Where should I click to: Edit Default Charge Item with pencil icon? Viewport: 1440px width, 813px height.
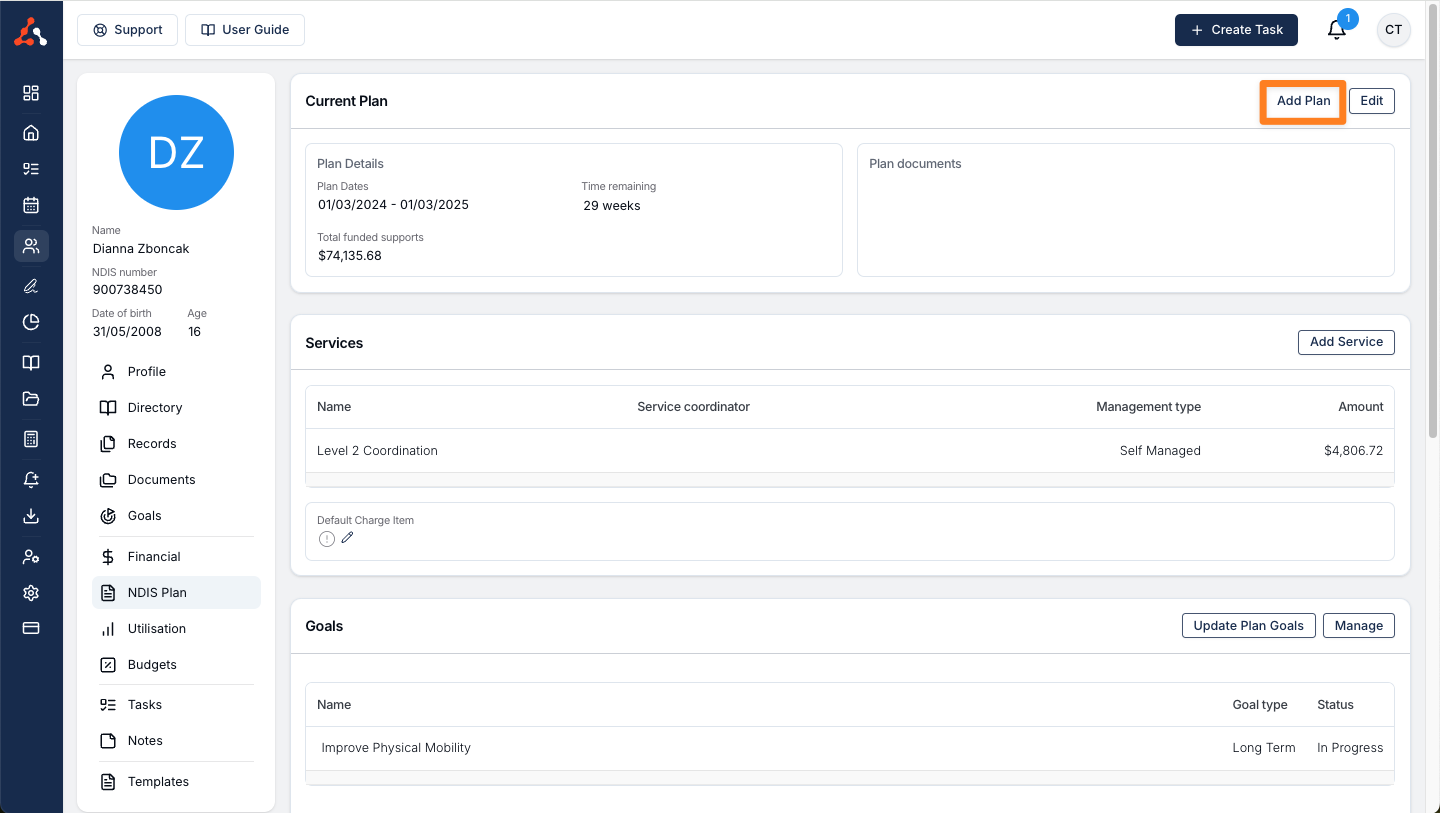(x=347, y=538)
